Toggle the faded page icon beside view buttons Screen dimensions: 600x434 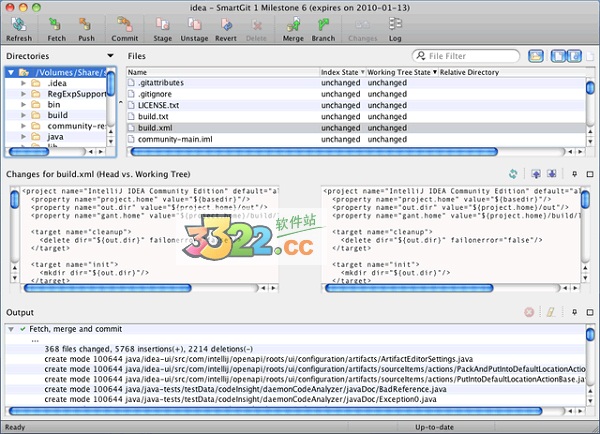tap(590, 56)
